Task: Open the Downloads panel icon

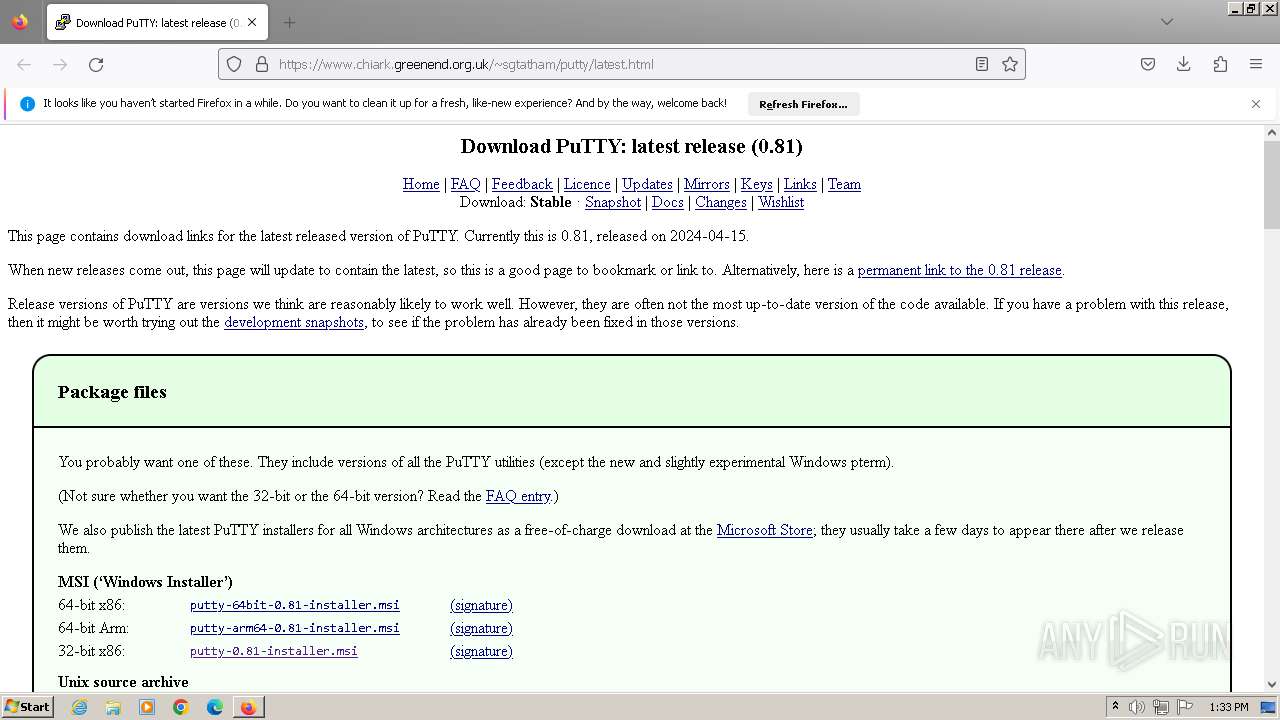Action: 1184,64
